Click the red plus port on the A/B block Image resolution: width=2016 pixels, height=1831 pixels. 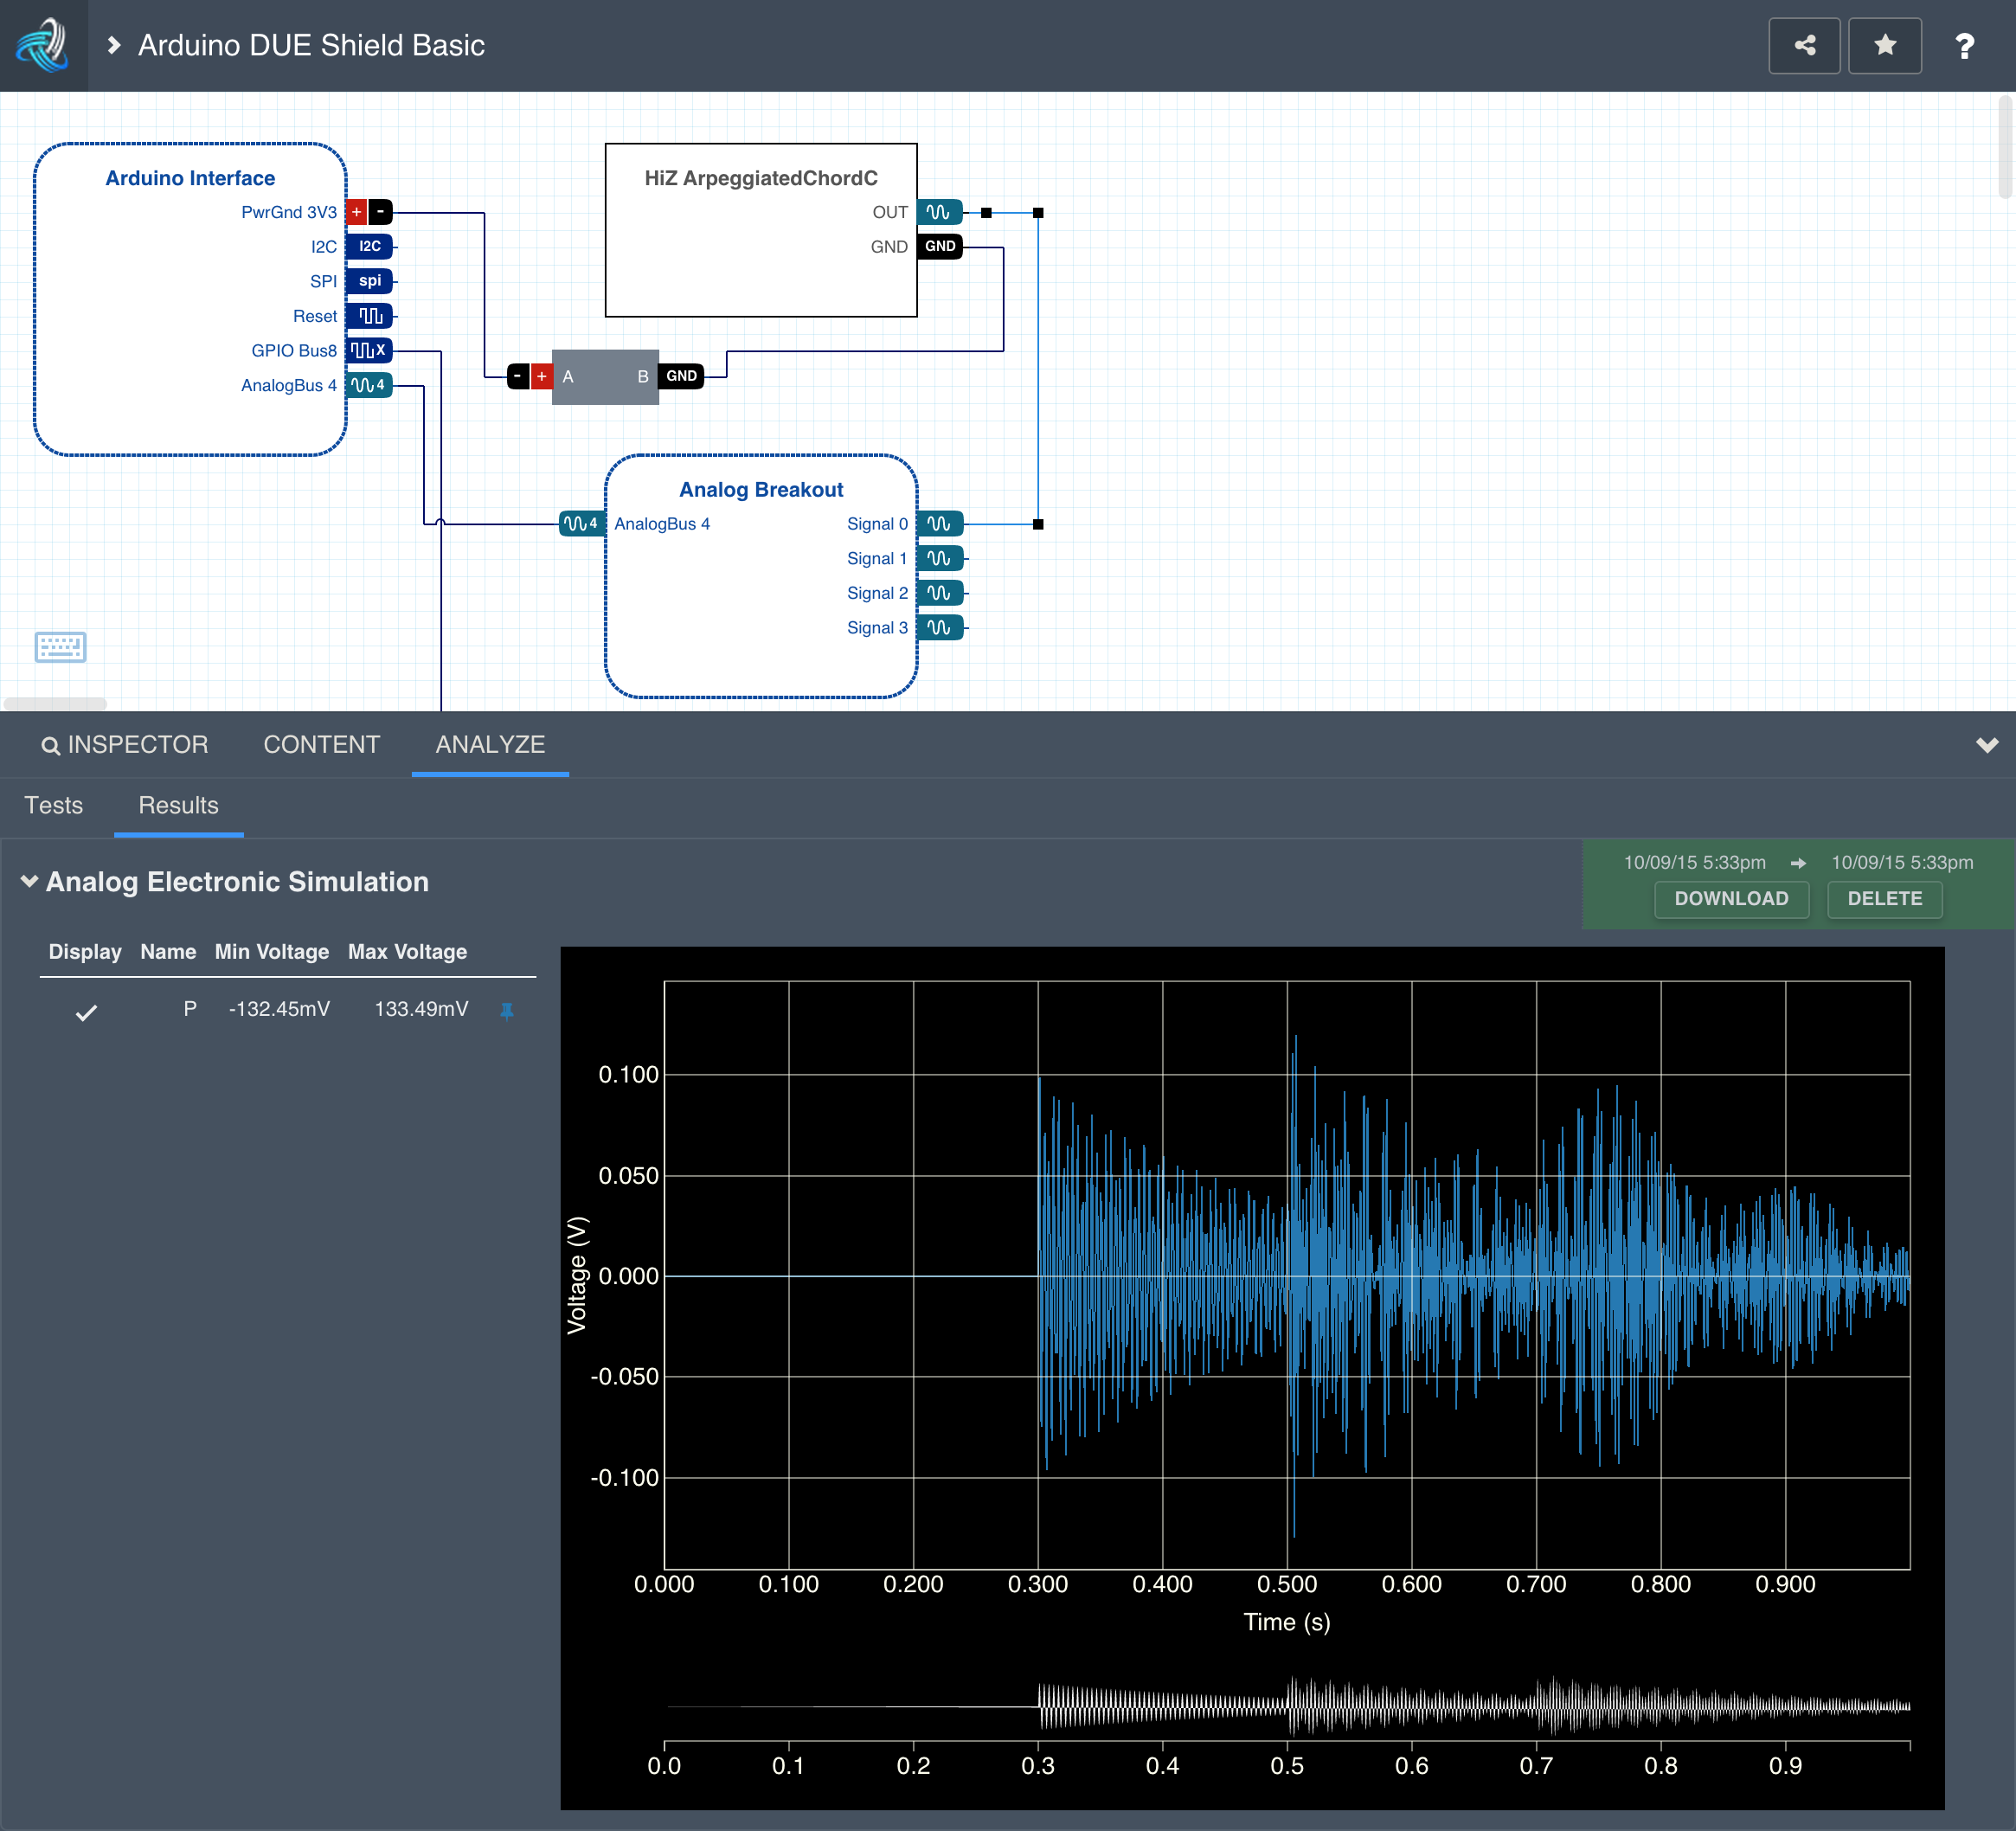pyautogui.click(x=541, y=376)
